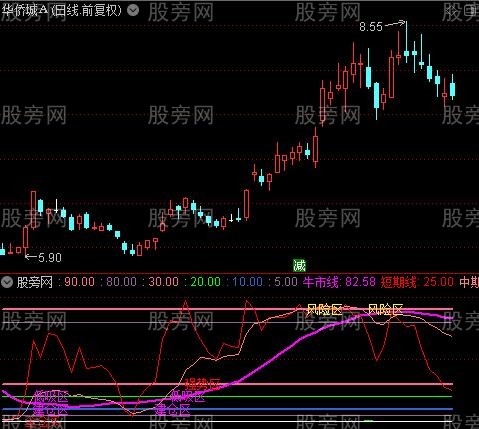Select the 牛市线: 82.58 indicator value
Screen dimensions: 479x429
[339, 282]
